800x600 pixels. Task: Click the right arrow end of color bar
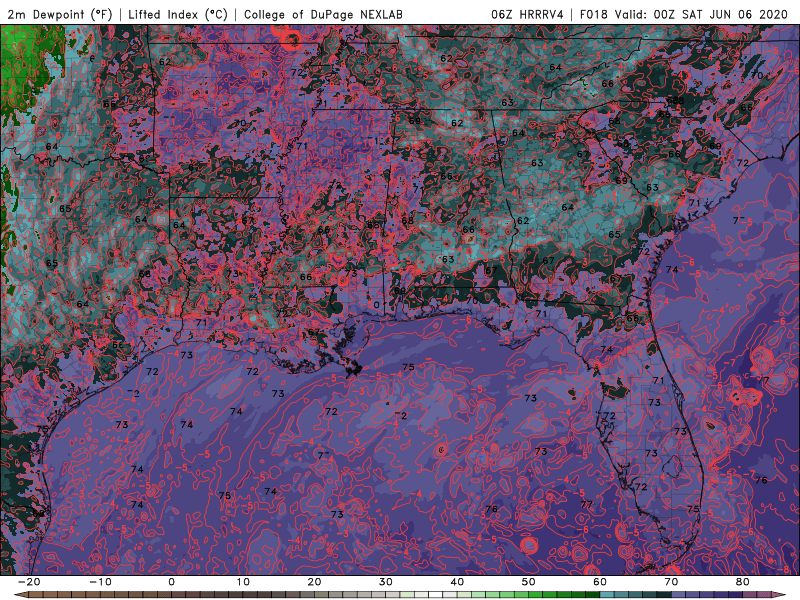781,594
